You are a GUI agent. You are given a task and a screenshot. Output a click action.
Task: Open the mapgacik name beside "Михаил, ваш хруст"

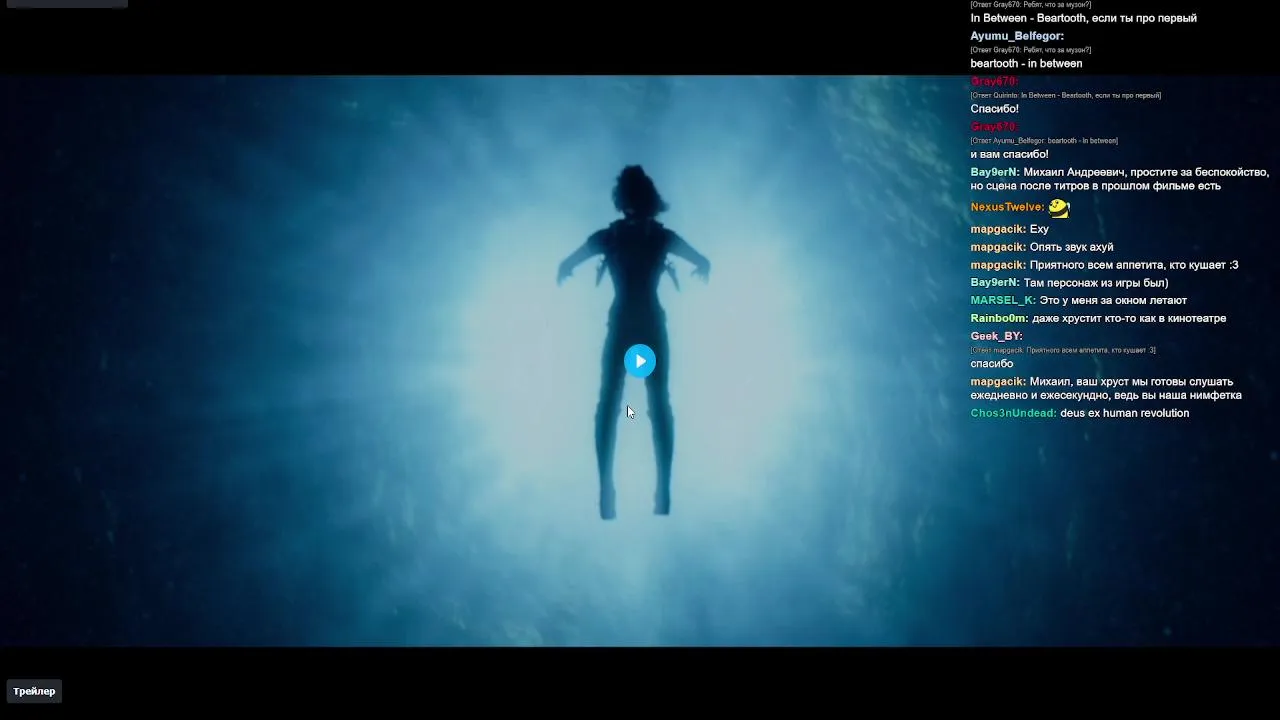tap(998, 381)
